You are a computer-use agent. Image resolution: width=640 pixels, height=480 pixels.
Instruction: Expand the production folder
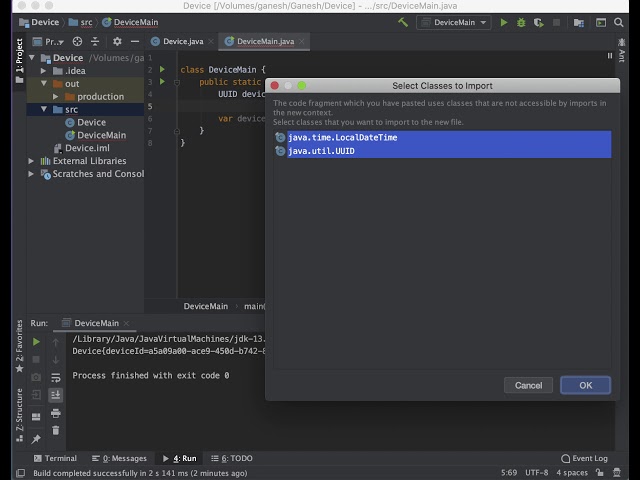coord(56,96)
